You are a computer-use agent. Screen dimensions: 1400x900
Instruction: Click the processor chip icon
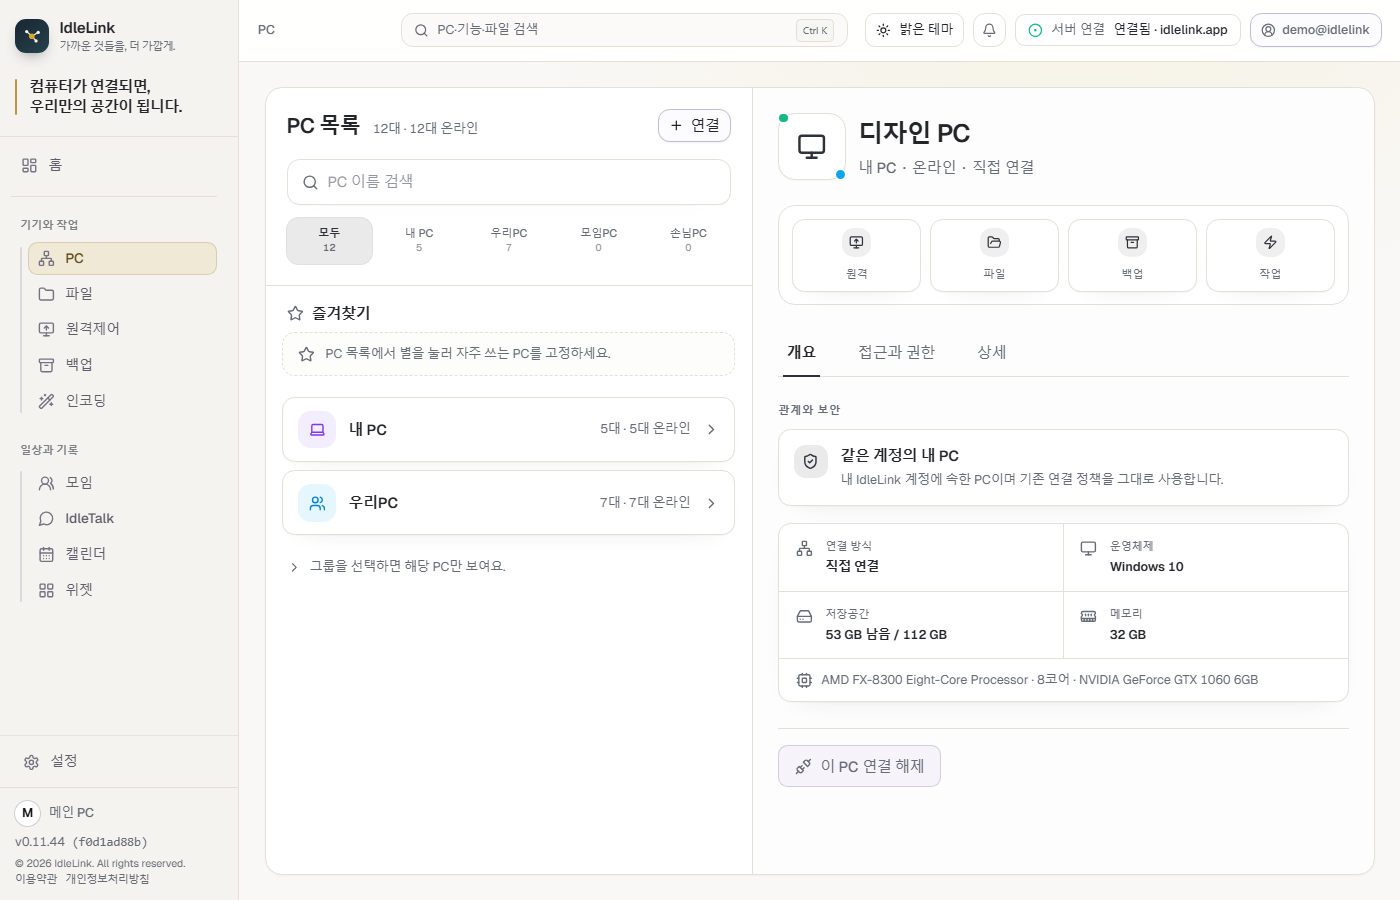tap(804, 680)
